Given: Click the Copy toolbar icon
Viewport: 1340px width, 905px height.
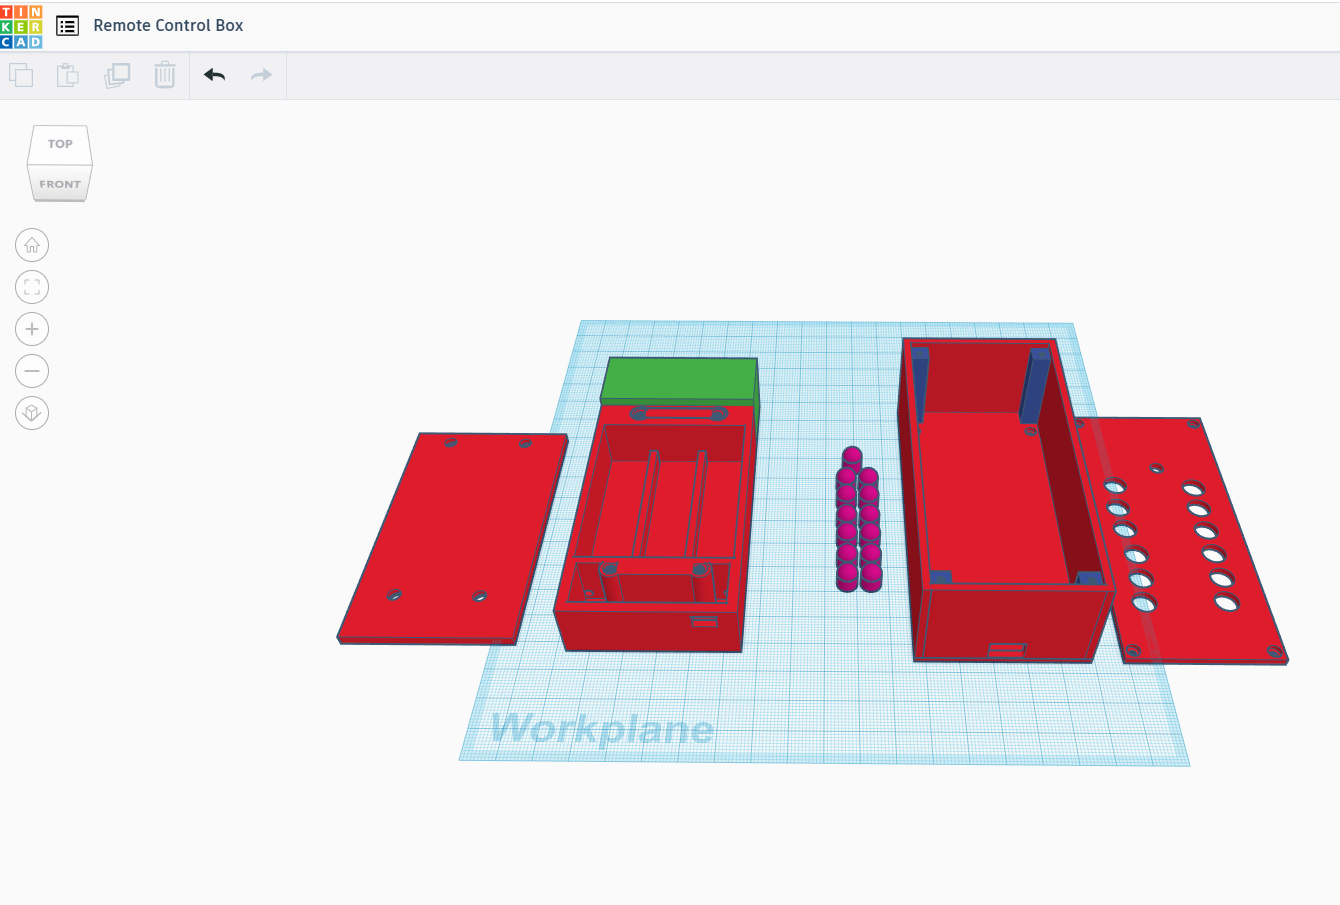Looking at the screenshot, I should 21,75.
